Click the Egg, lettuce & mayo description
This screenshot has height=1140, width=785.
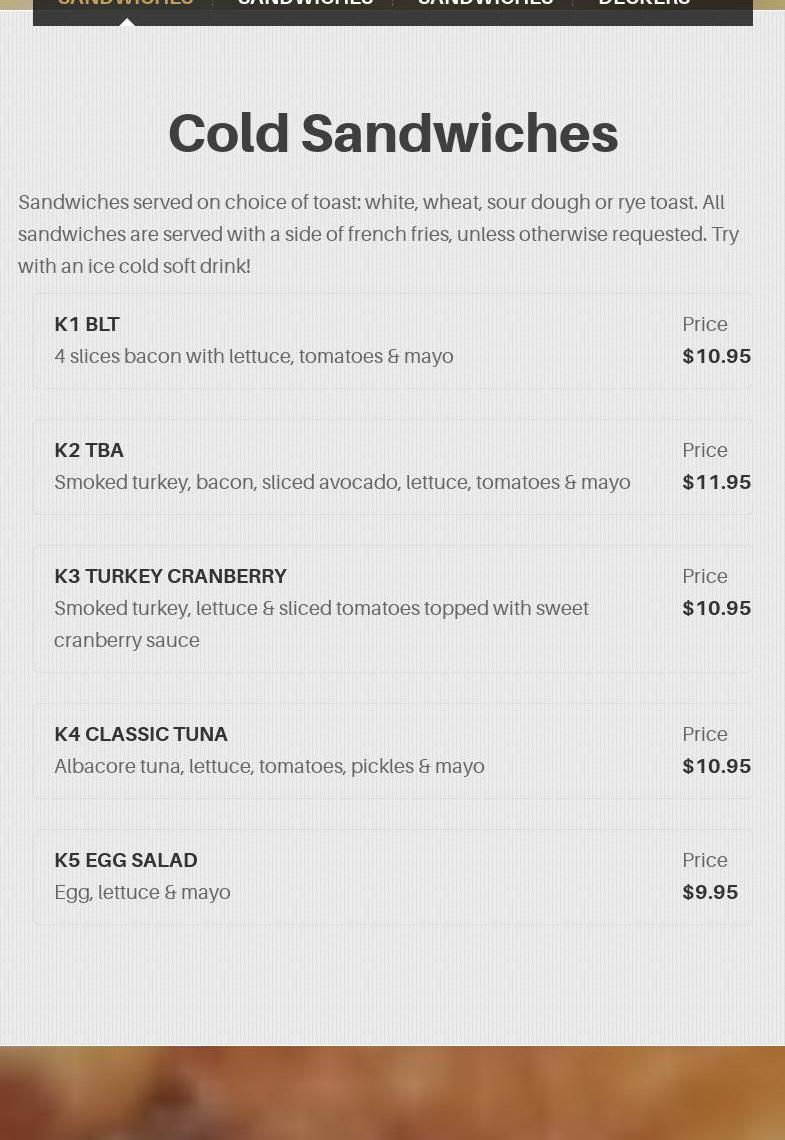tap(142, 893)
